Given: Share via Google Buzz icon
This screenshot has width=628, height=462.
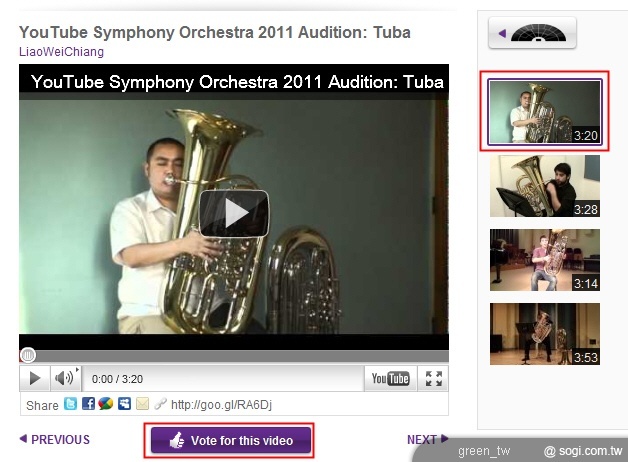Looking at the screenshot, I should point(106,404).
